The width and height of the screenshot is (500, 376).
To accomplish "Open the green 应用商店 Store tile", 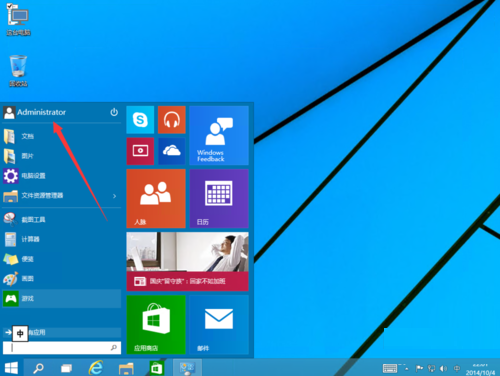I will point(156,325).
